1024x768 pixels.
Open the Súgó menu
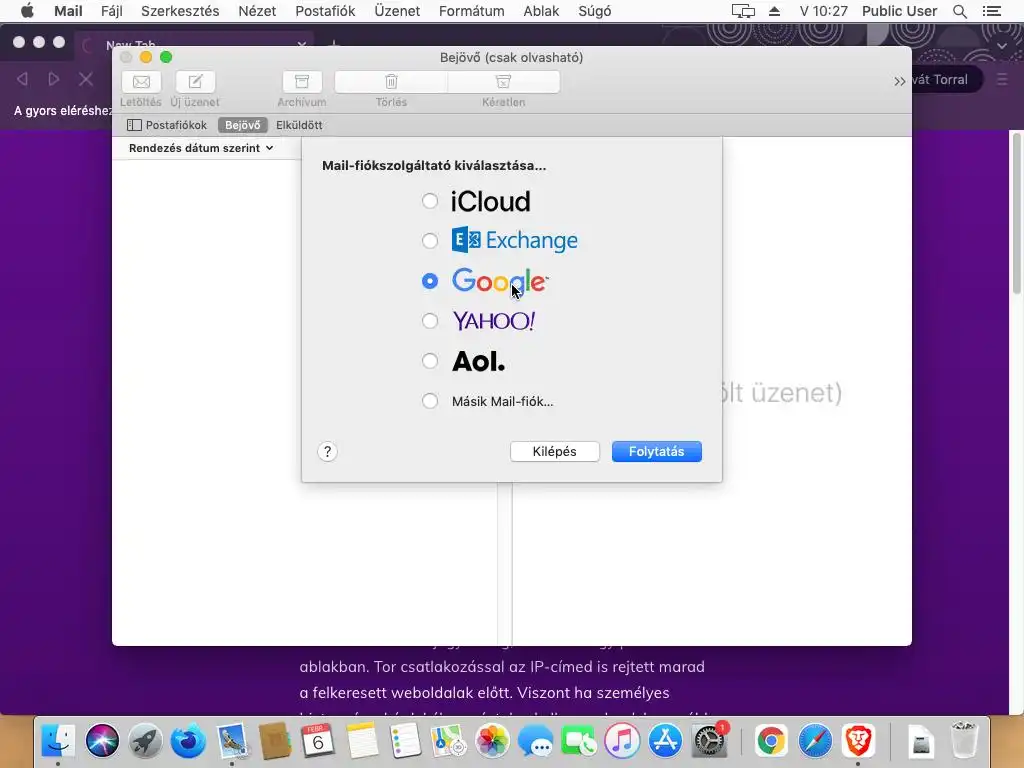[595, 11]
